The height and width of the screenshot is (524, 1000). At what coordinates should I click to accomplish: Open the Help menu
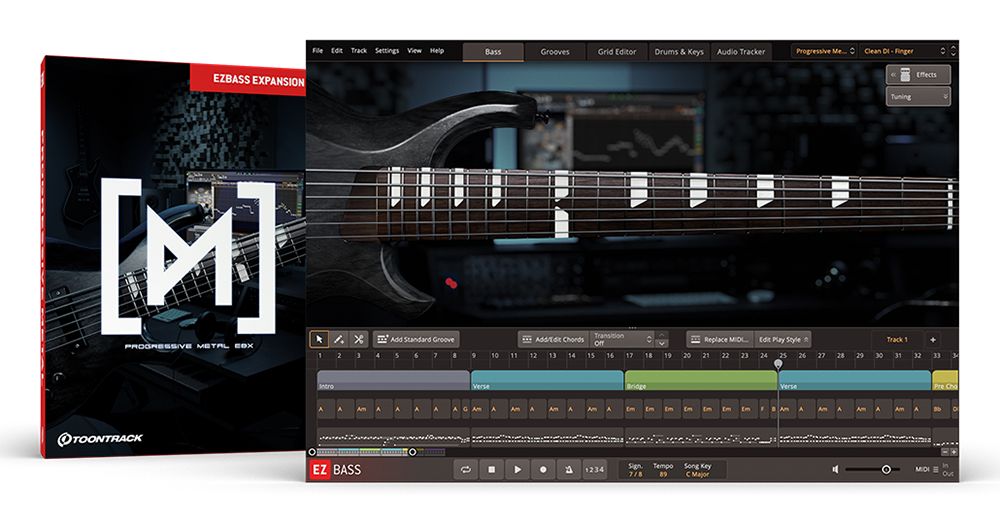coord(437,51)
